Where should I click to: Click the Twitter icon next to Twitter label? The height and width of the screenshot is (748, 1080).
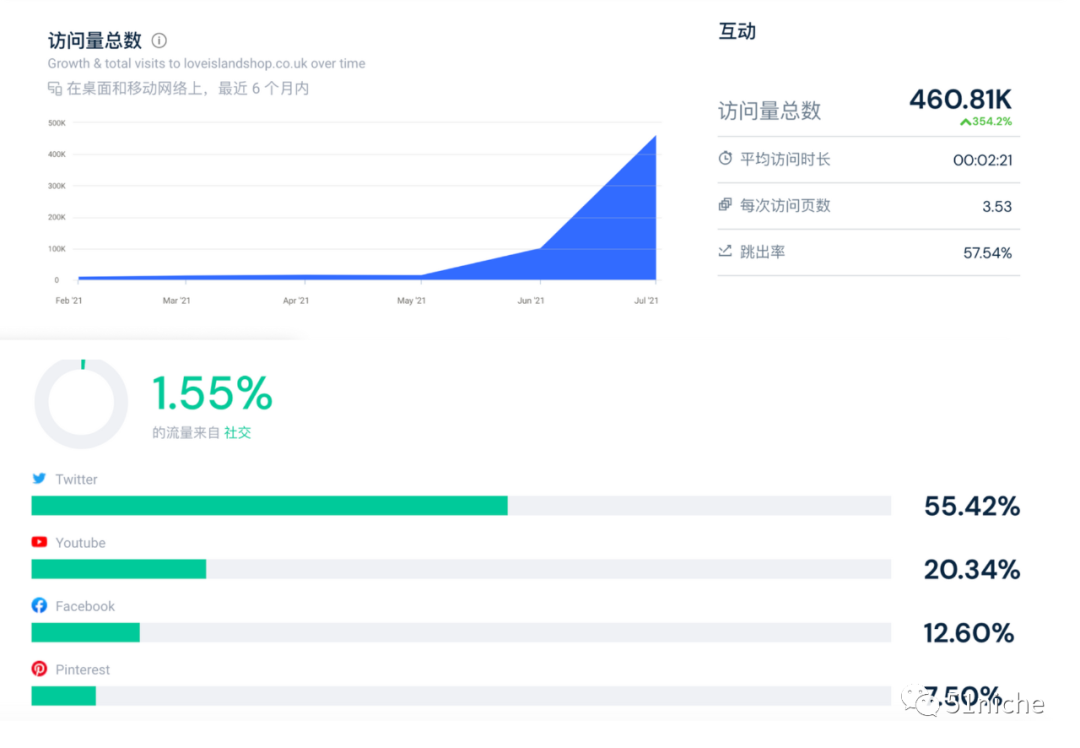tap(39, 479)
